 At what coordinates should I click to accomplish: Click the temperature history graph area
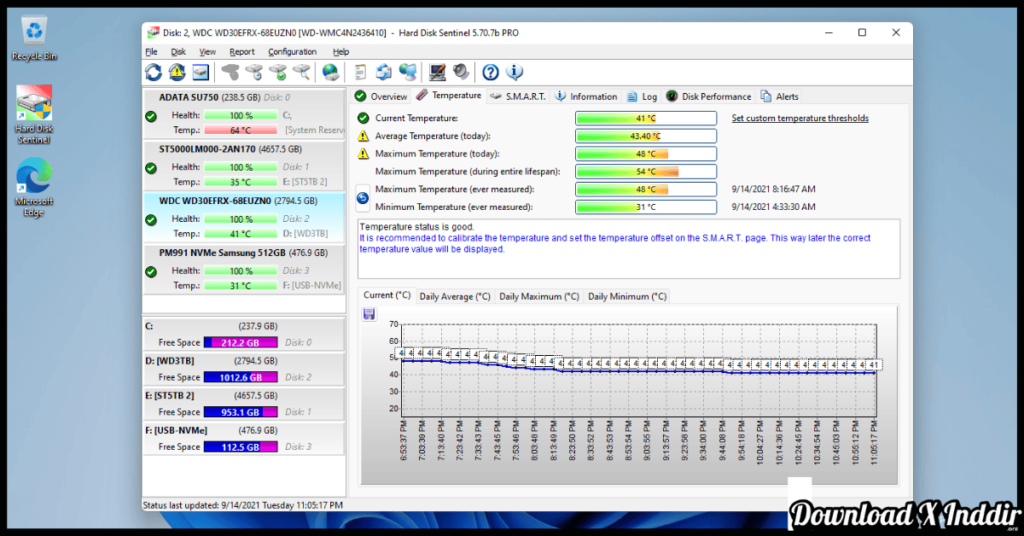[x=629, y=395]
